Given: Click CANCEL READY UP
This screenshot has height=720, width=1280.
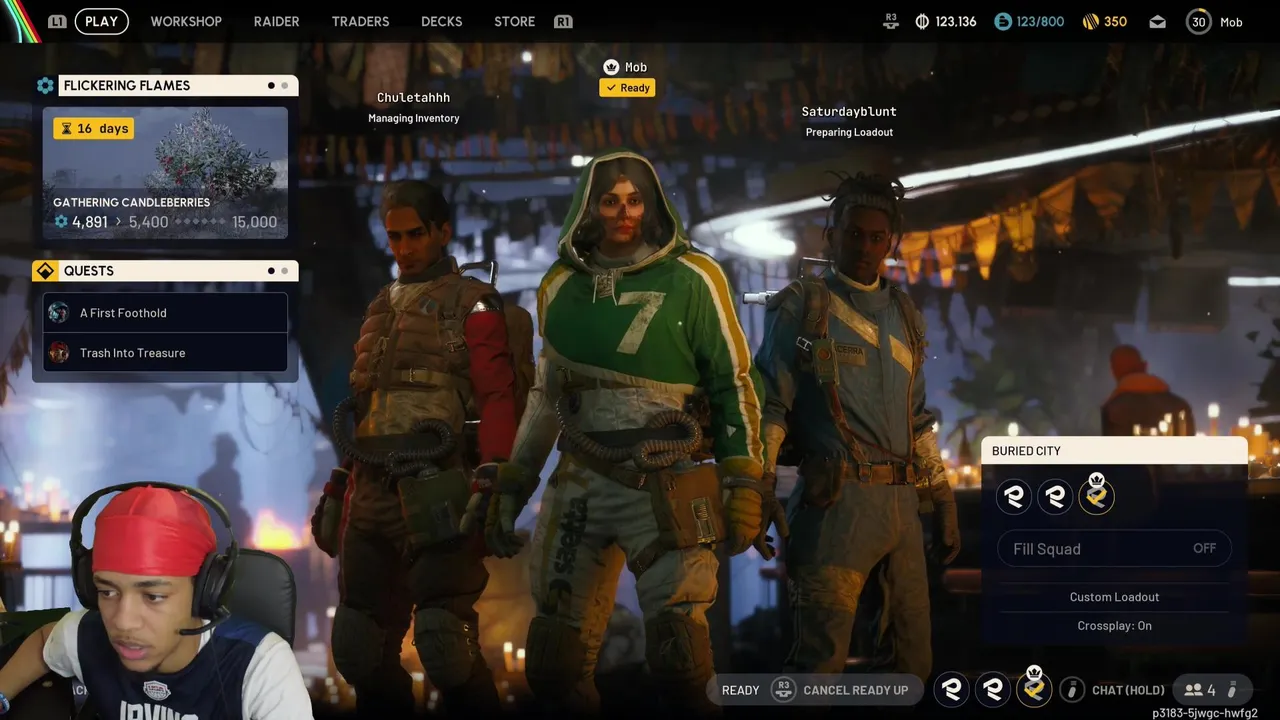Looking at the screenshot, I should 855,690.
